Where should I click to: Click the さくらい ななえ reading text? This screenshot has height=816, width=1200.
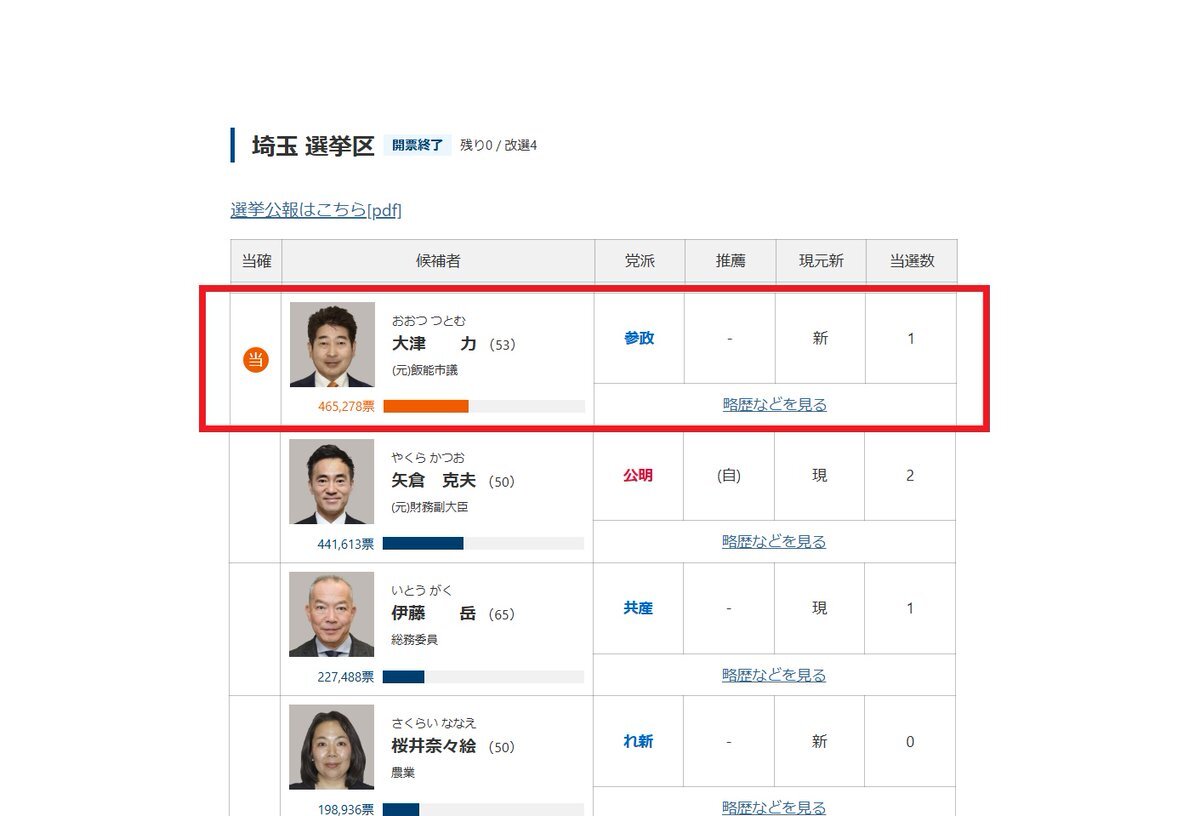[x=434, y=723]
